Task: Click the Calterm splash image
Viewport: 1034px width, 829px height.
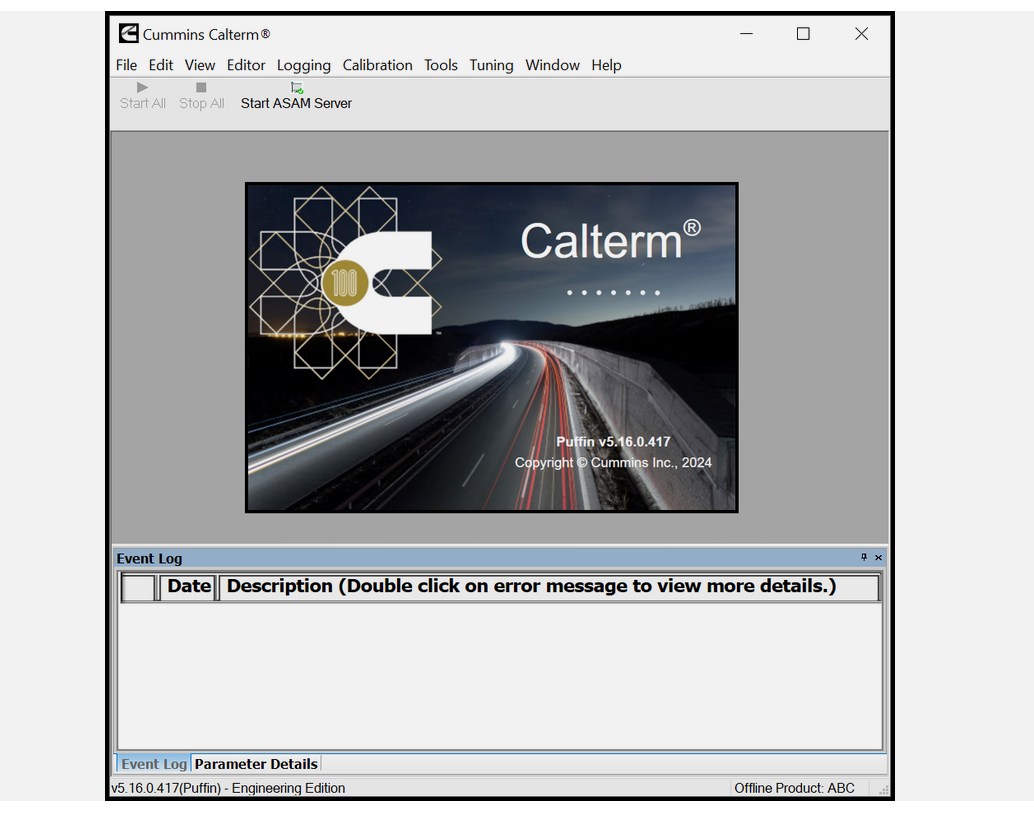Action: pyautogui.click(x=491, y=348)
